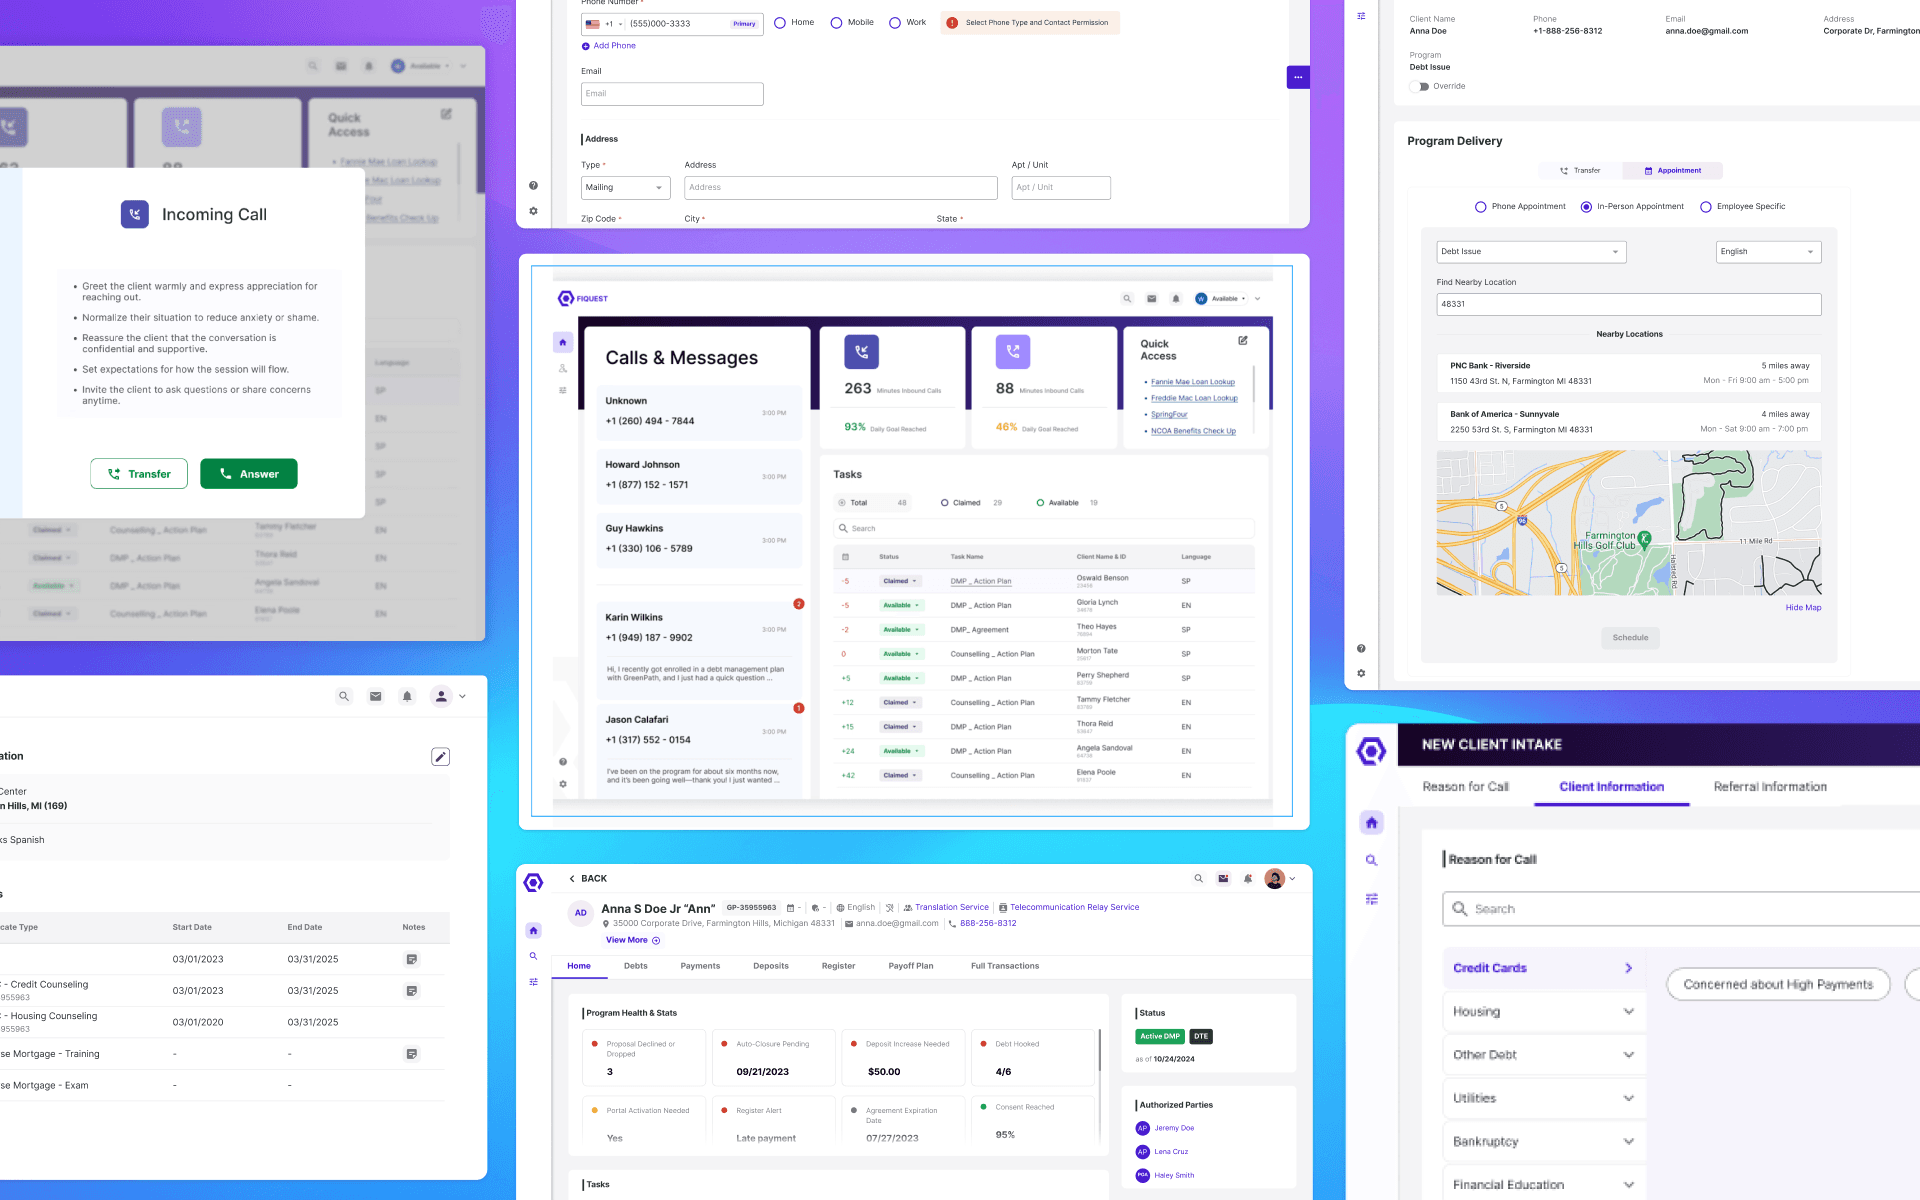Image resolution: width=1920 pixels, height=1200 pixels.
Task: Click the purple three-dots icon button
Action: [x=1298, y=77]
